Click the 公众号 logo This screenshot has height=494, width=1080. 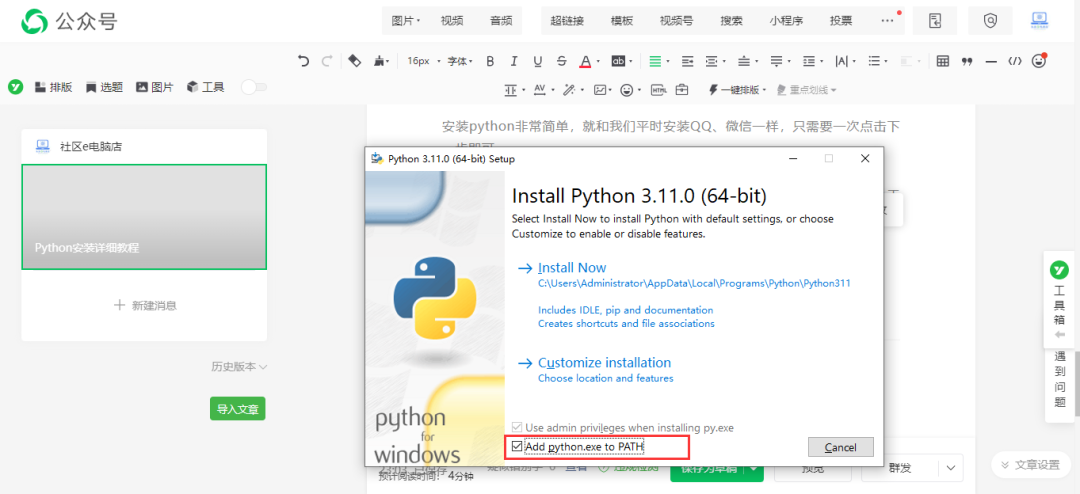[x=70, y=21]
